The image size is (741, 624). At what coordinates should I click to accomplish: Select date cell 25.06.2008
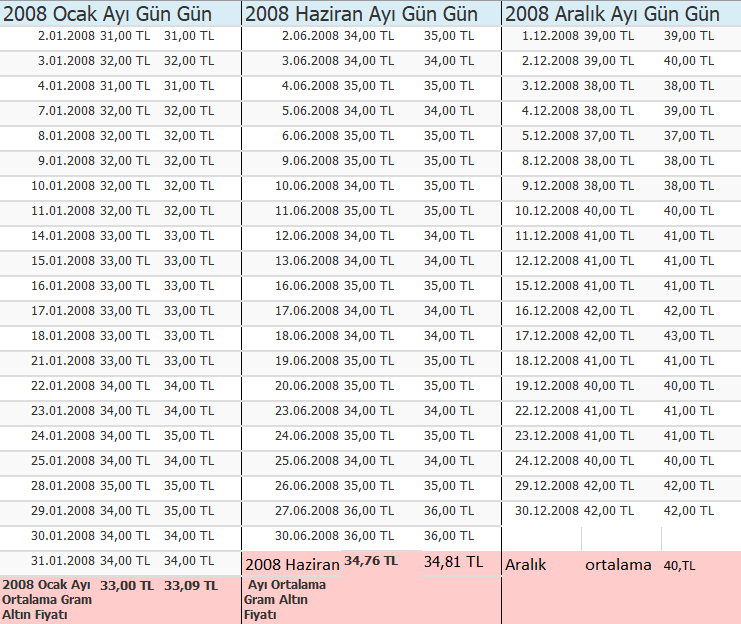coord(307,461)
